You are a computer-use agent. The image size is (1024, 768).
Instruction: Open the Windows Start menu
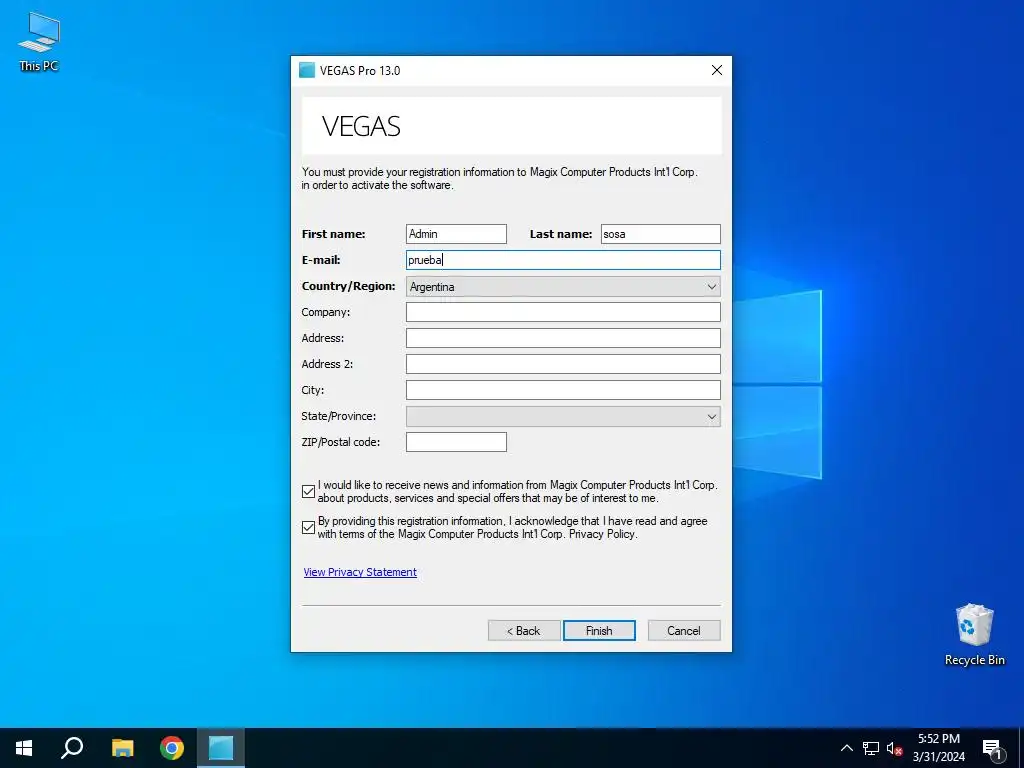coord(24,748)
